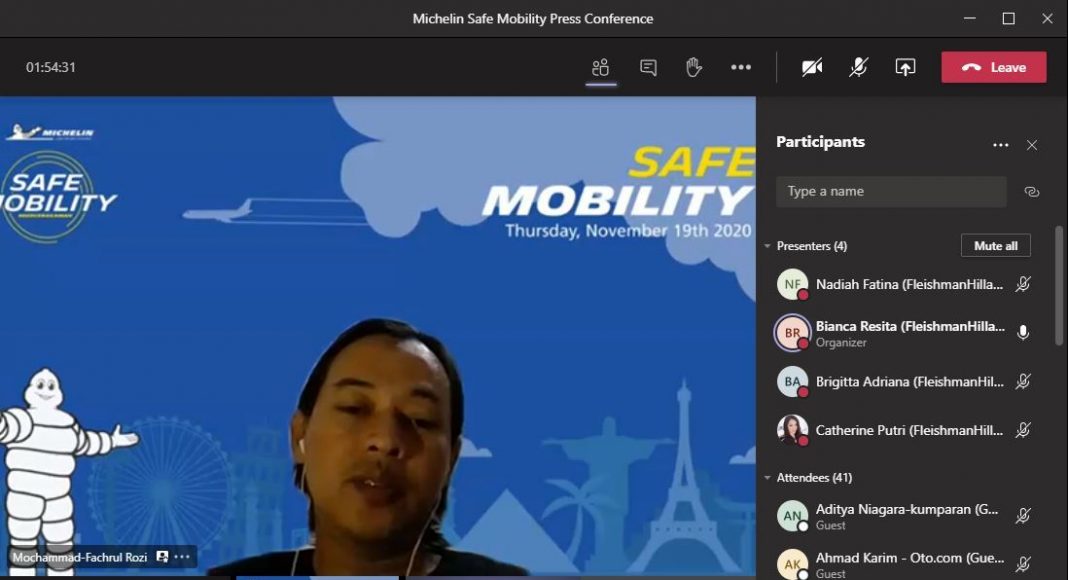Image resolution: width=1068 pixels, height=580 pixels.
Task: Unmute your microphone
Action: pos(858,68)
